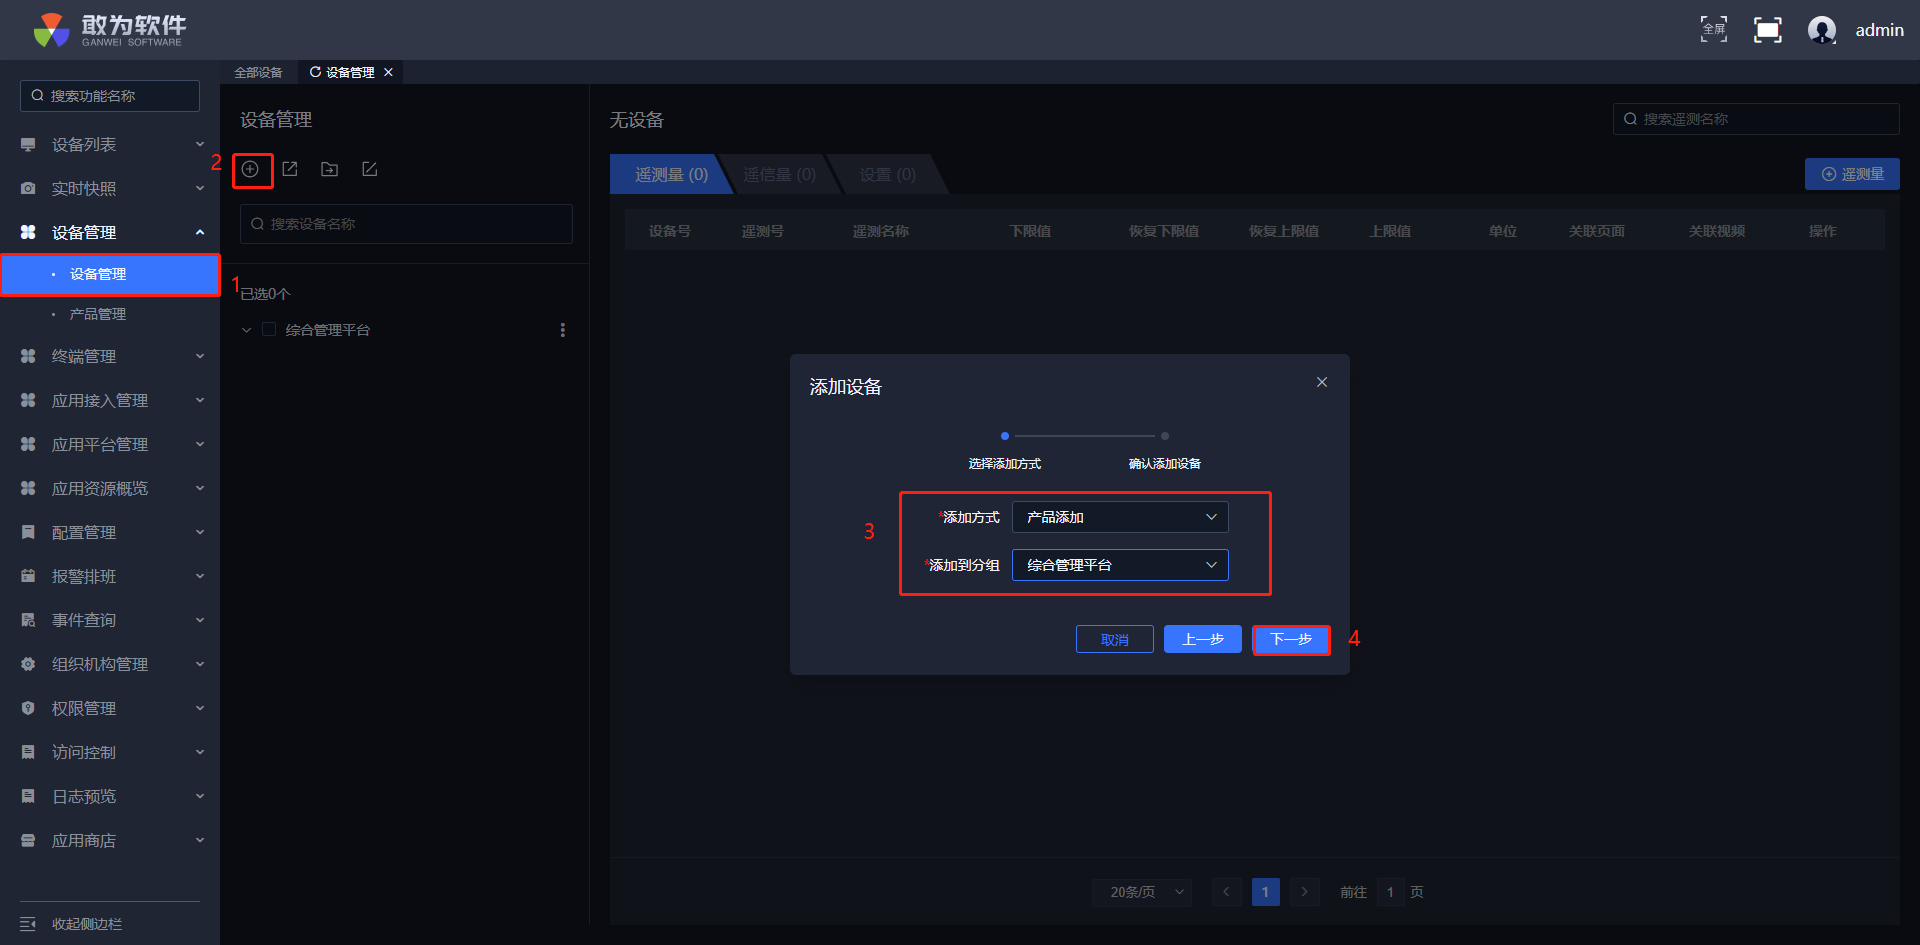Open the 20条/页 page size dropdown
The height and width of the screenshot is (945, 1920).
coord(1142,892)
